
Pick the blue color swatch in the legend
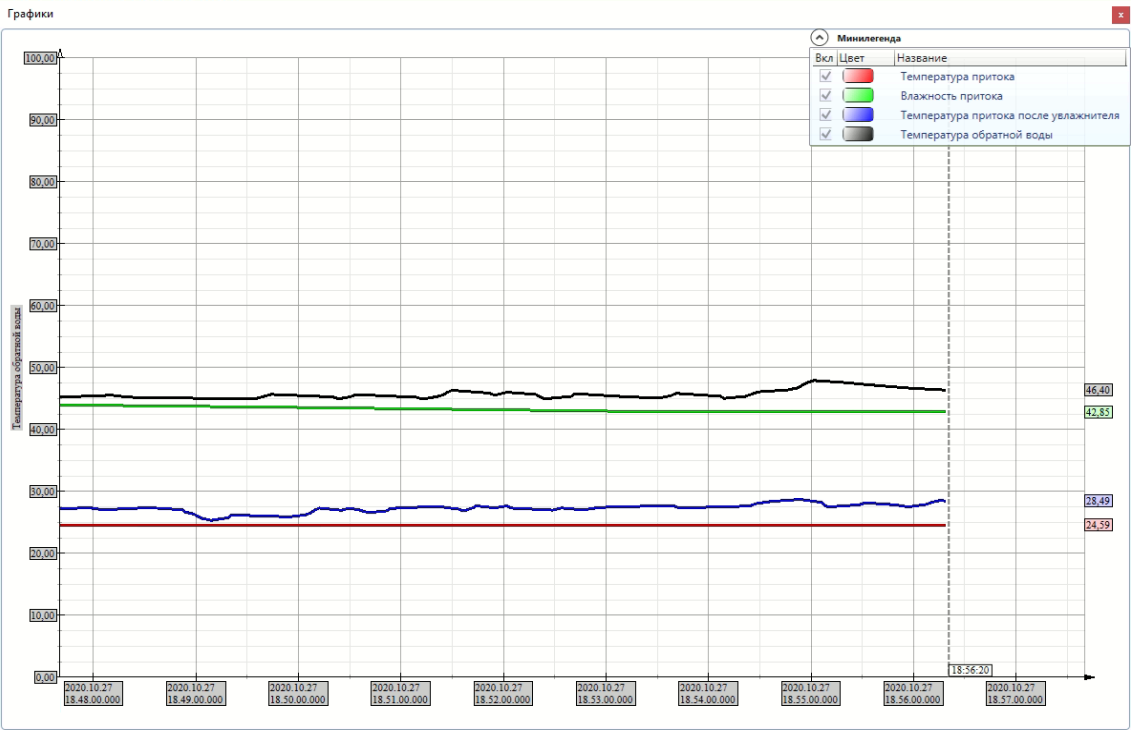click(858, 115)
